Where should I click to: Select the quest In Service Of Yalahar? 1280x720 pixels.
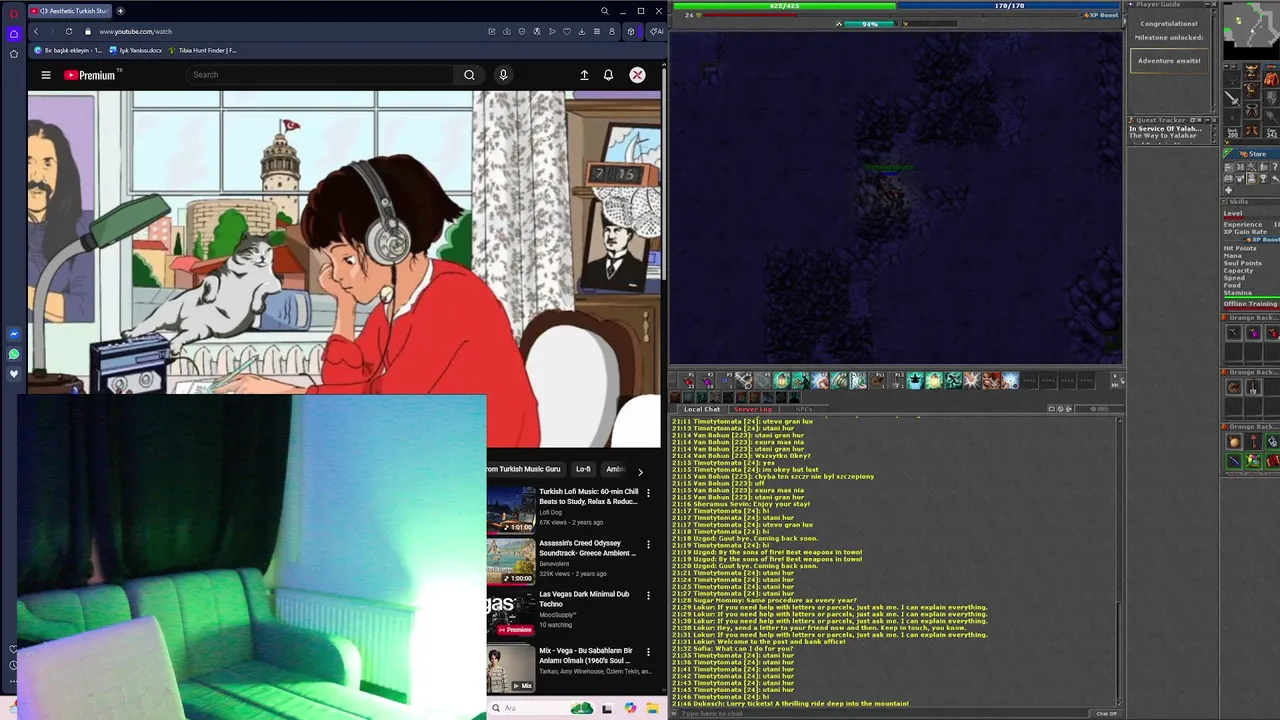1165,129
